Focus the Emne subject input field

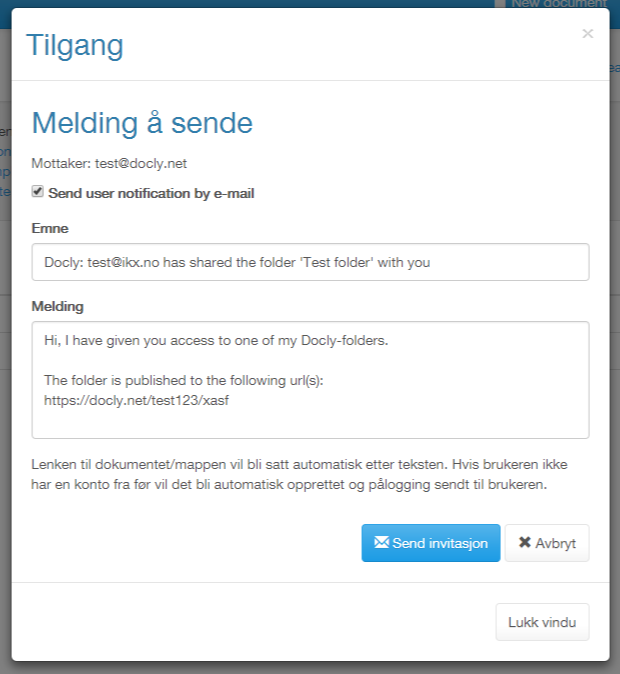[310, 262]
